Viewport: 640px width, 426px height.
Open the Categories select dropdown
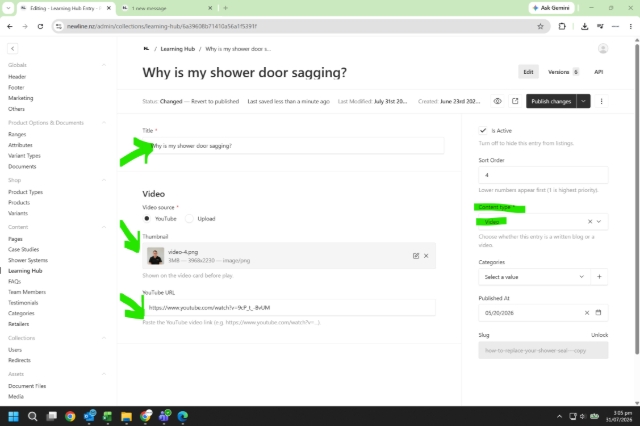(x=535, y=277)
